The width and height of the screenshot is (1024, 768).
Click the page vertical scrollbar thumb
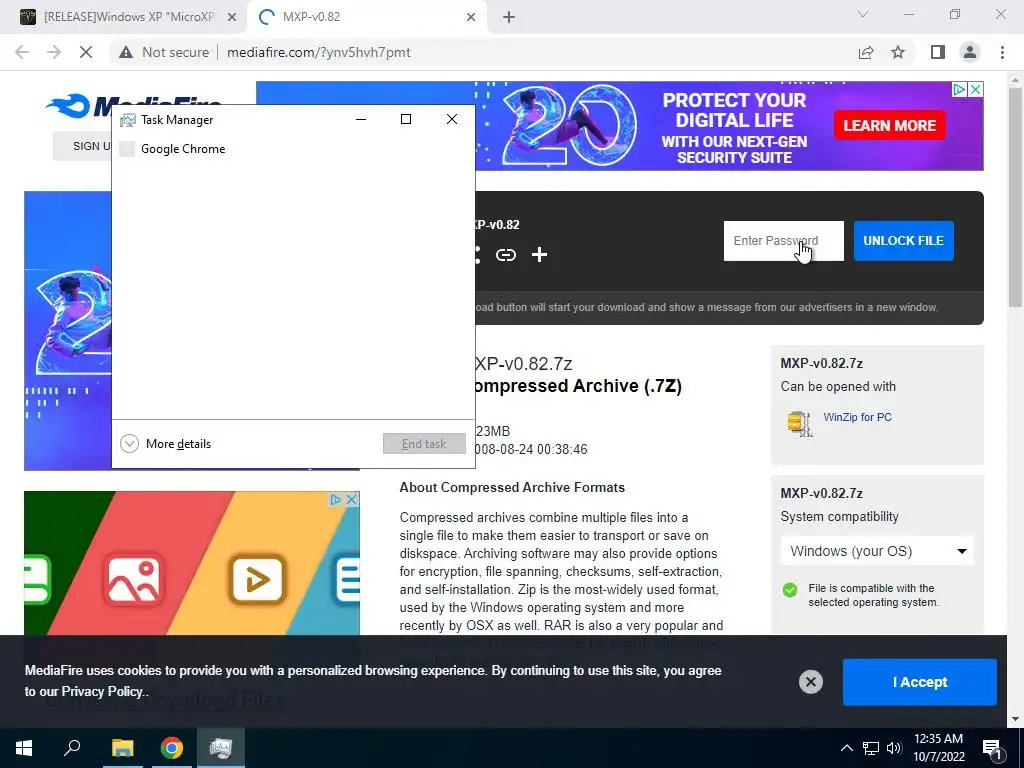click(x=1015, y=196)
